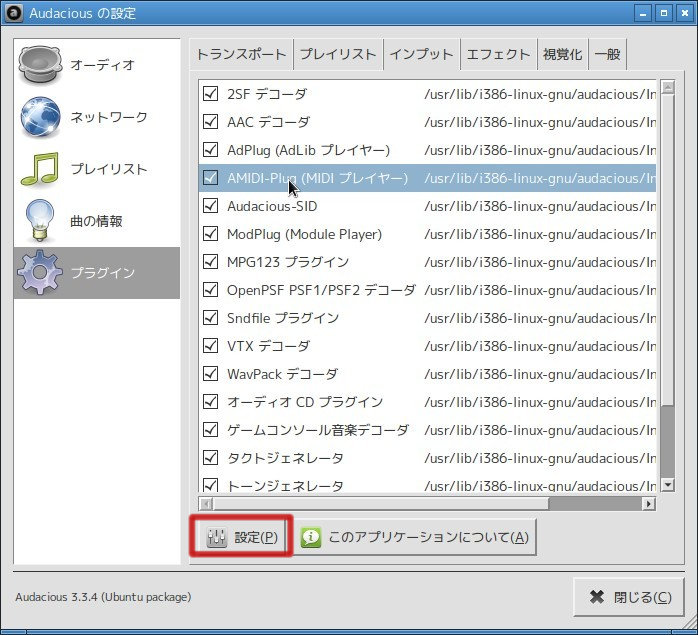Uncheck オーディオ CD プラグイン checkbox
Image resolution: width=698 pixels, height=635 pixels.
coord(210,402)
